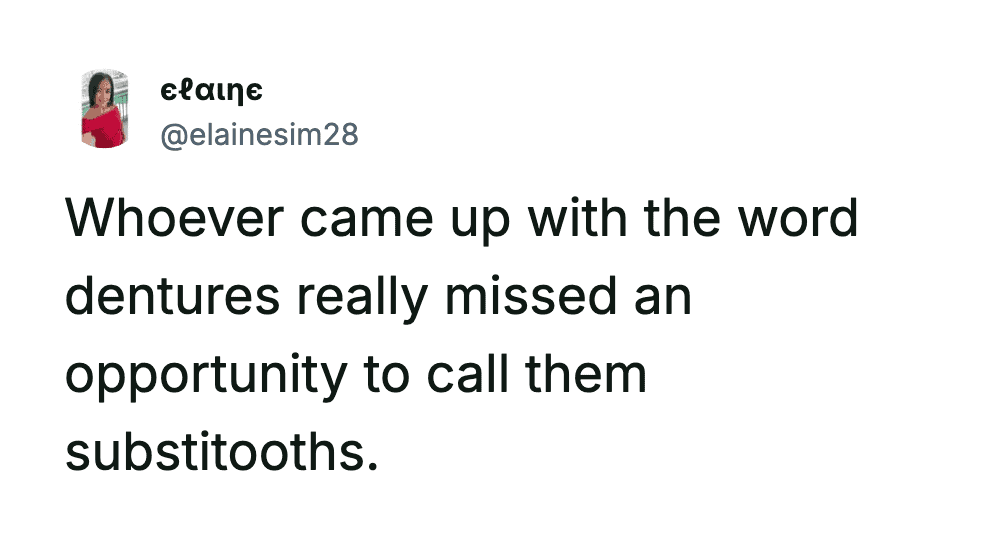Click the @elainesim28 handle
Viewport: 1000px width, 558px height.
click(x=259, y=134)
